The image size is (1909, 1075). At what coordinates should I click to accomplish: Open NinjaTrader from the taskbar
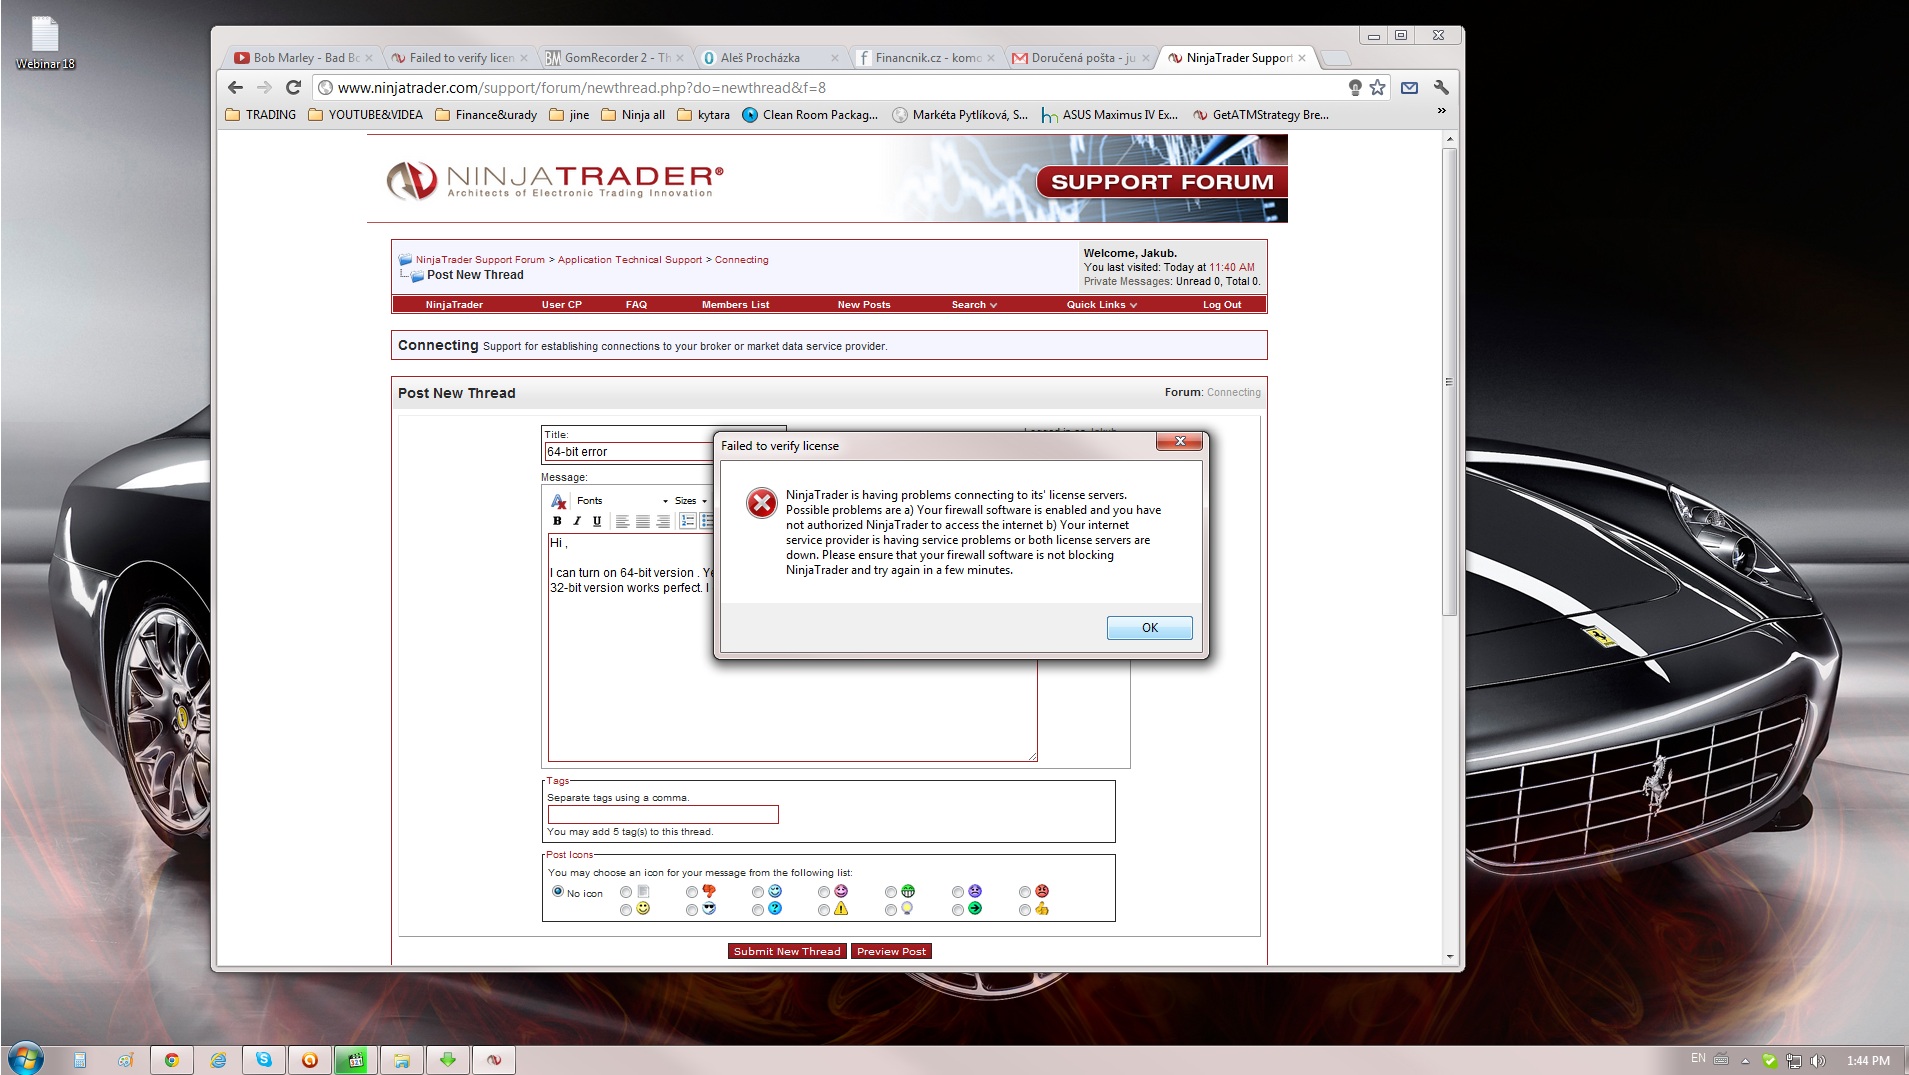[494, 1060]
